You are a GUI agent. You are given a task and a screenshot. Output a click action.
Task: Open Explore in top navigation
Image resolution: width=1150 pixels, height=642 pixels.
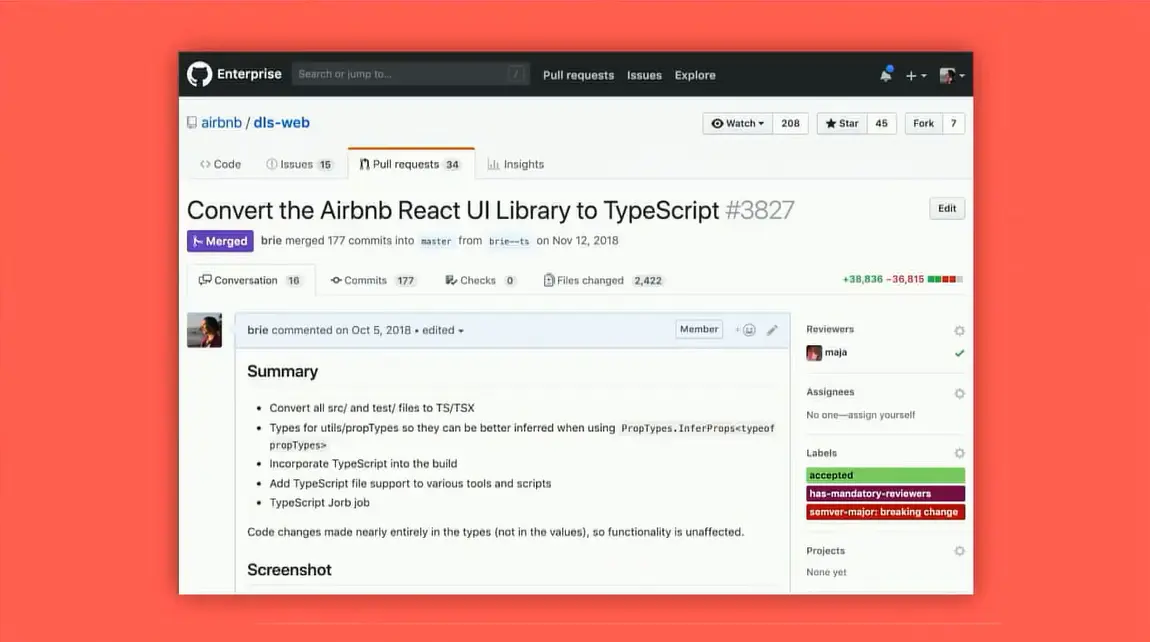(695, 75)
